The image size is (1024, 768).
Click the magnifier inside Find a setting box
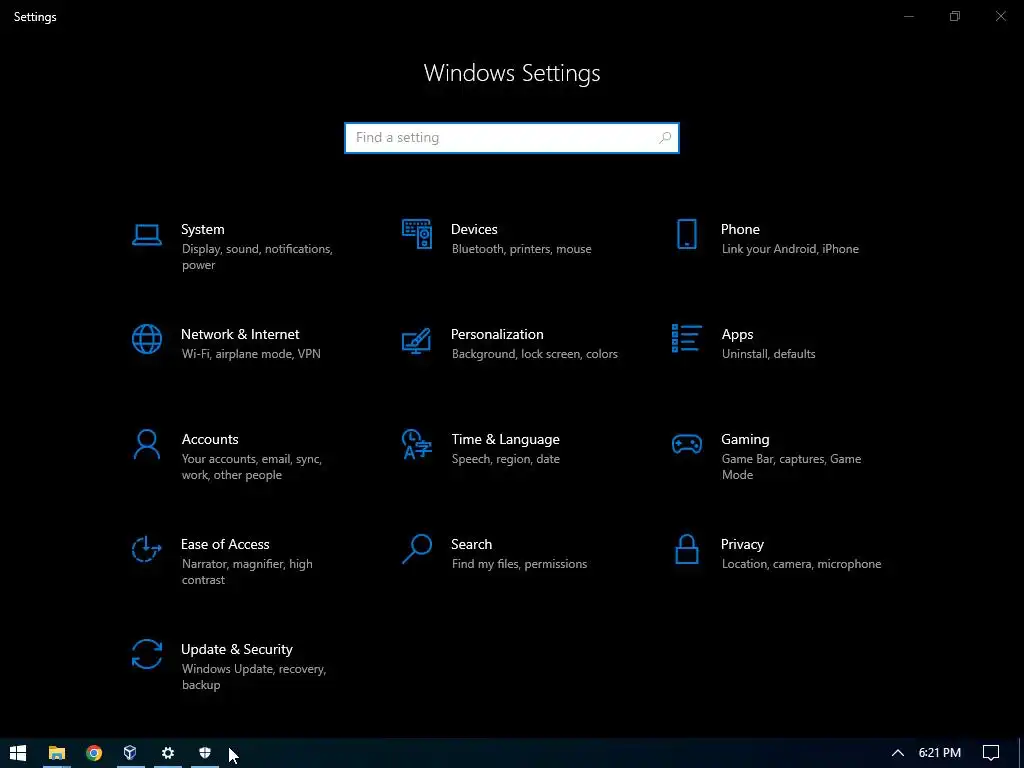[665, 138]
